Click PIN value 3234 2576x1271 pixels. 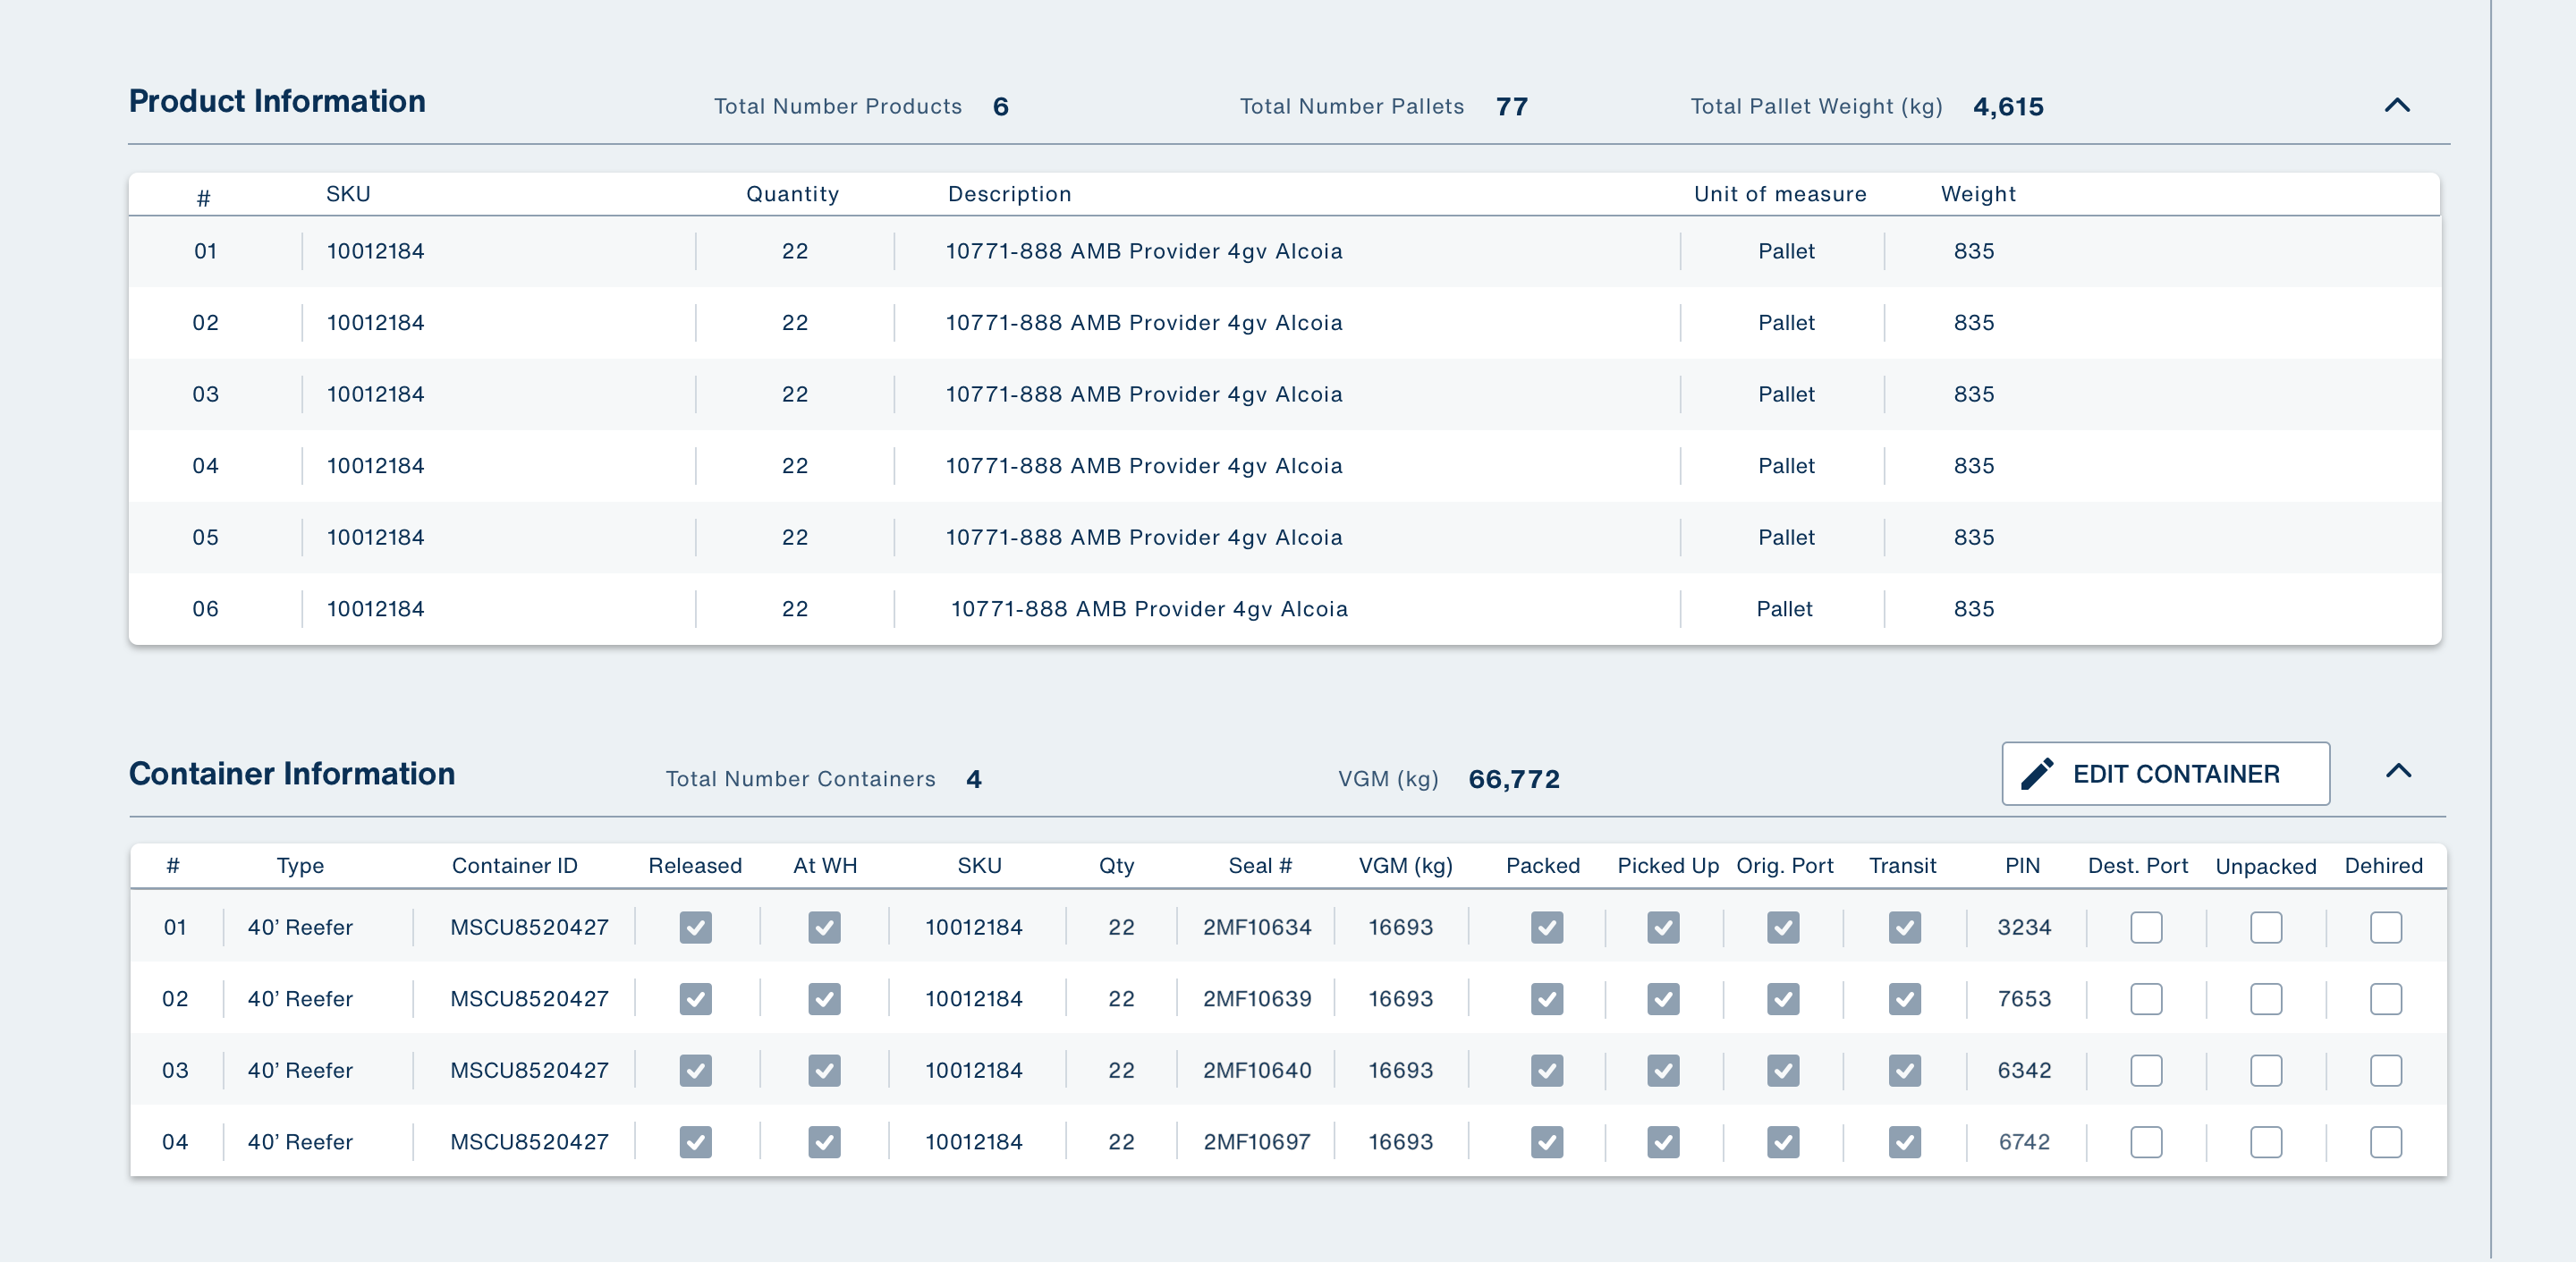[x=2024, y=927]
